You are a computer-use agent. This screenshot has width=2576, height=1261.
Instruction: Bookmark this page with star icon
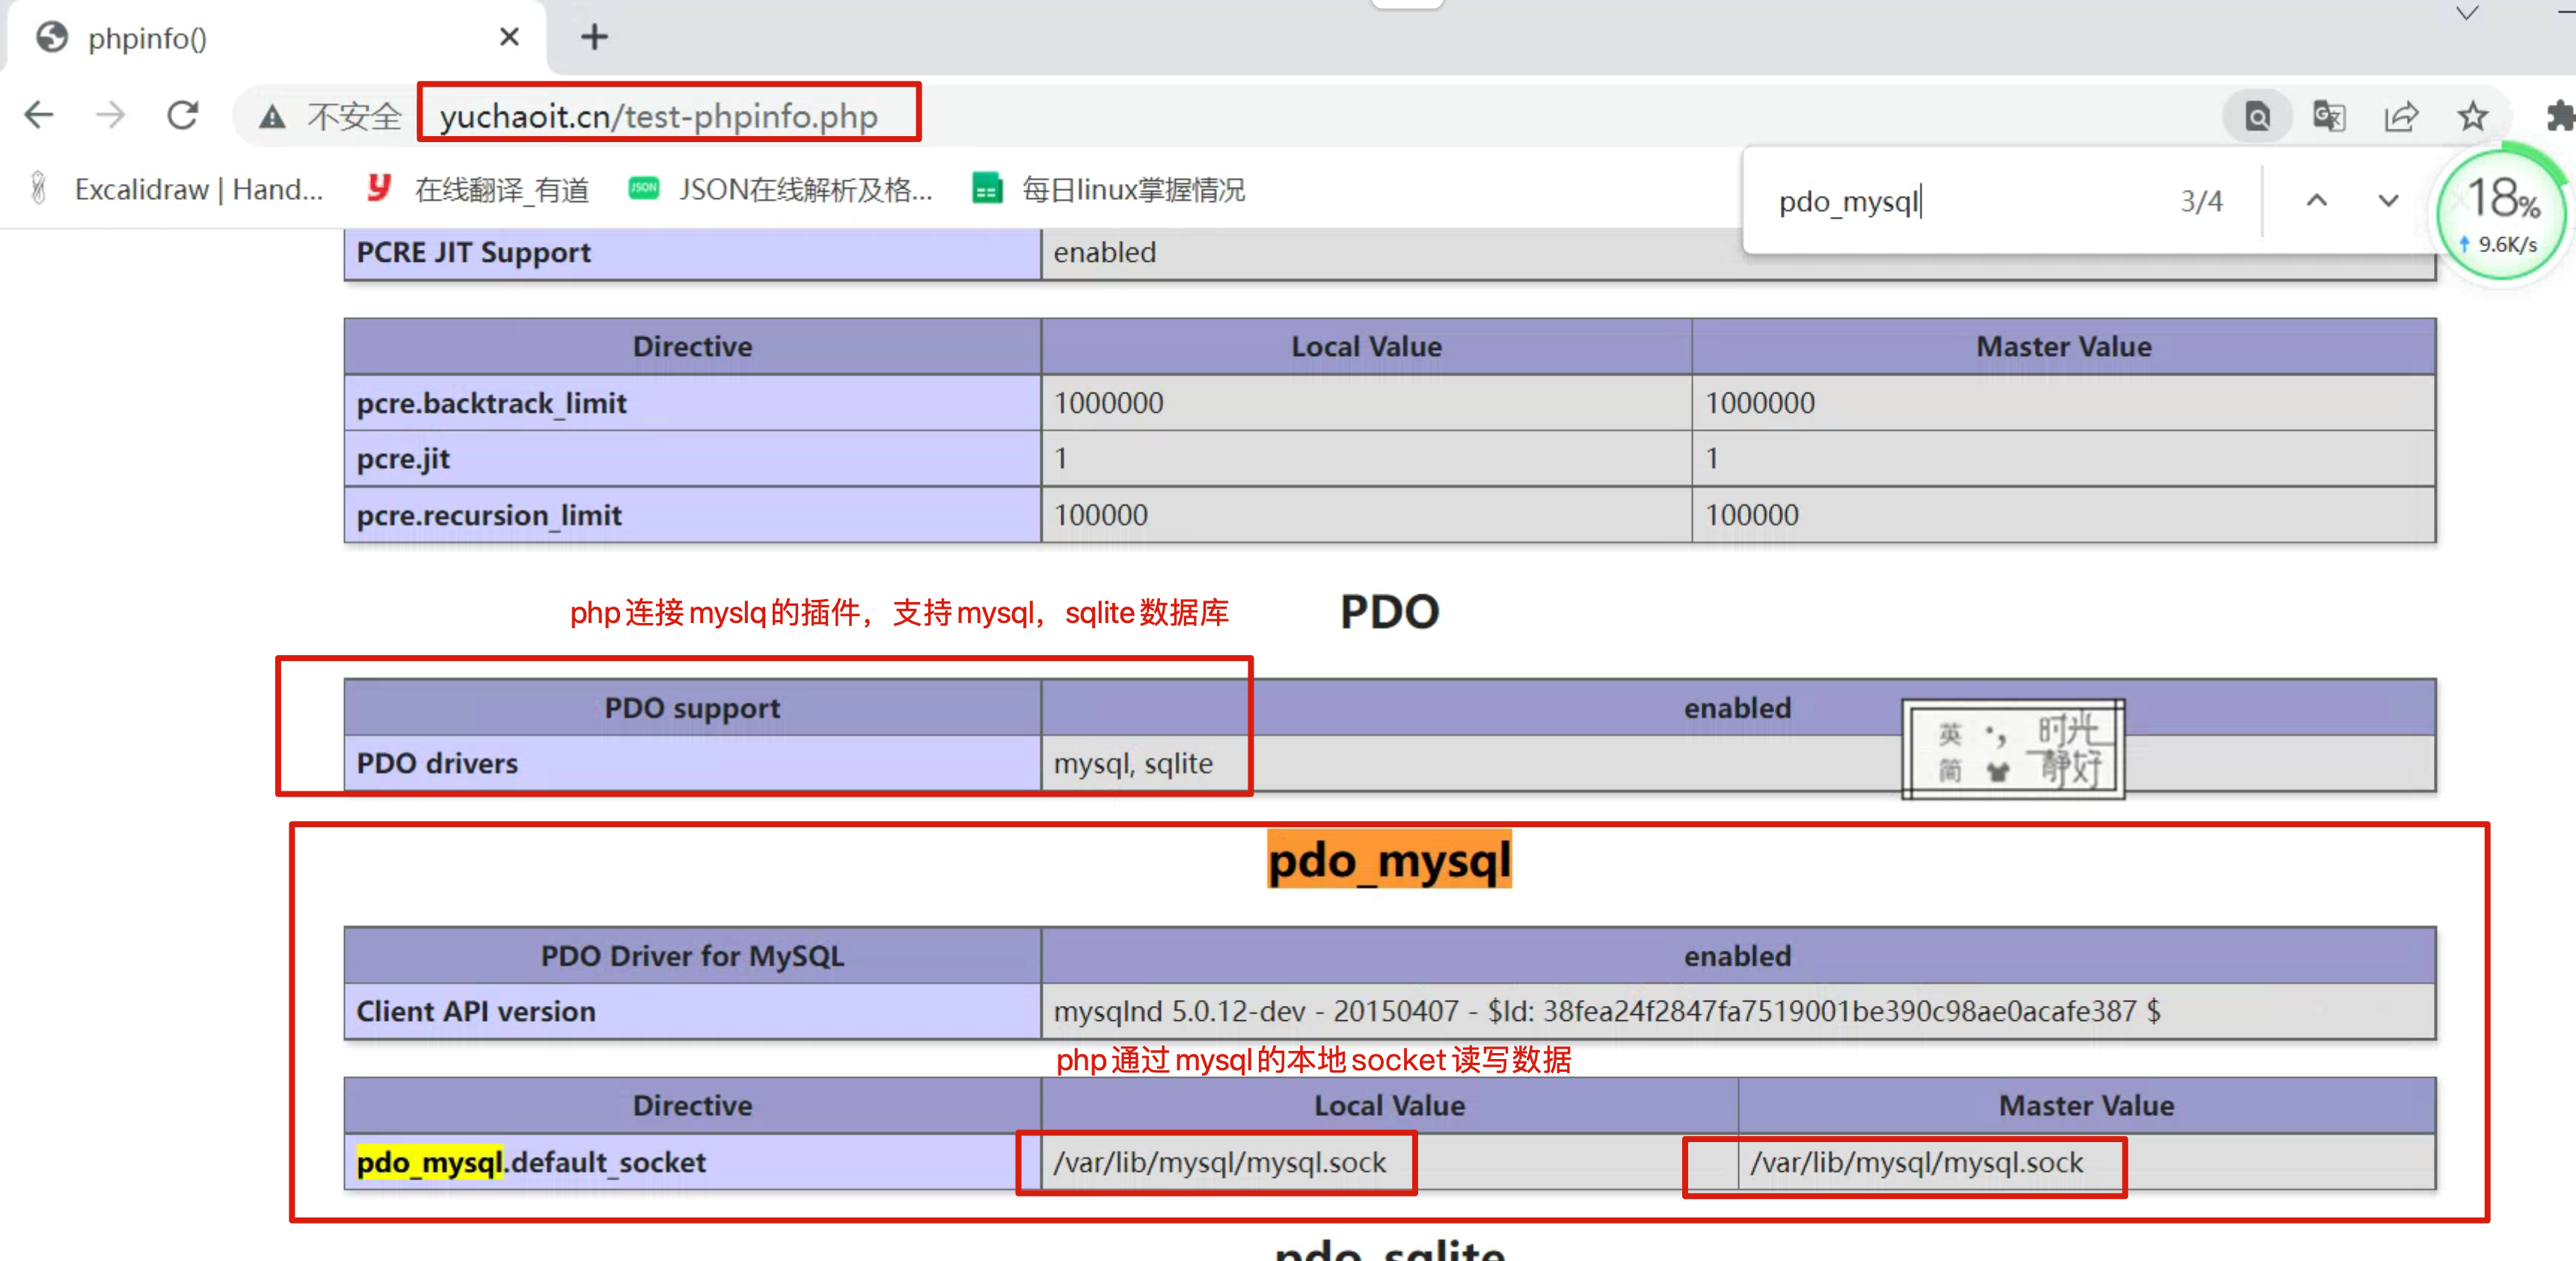coord(2473,117)
